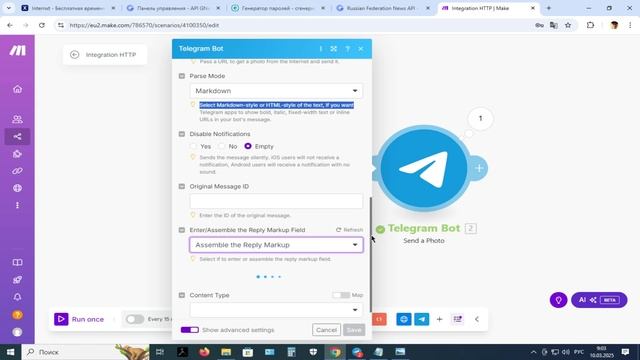Open the orange tools bracket icon
The height and width of the screenshot is (360, 640).
click(379, 319)
